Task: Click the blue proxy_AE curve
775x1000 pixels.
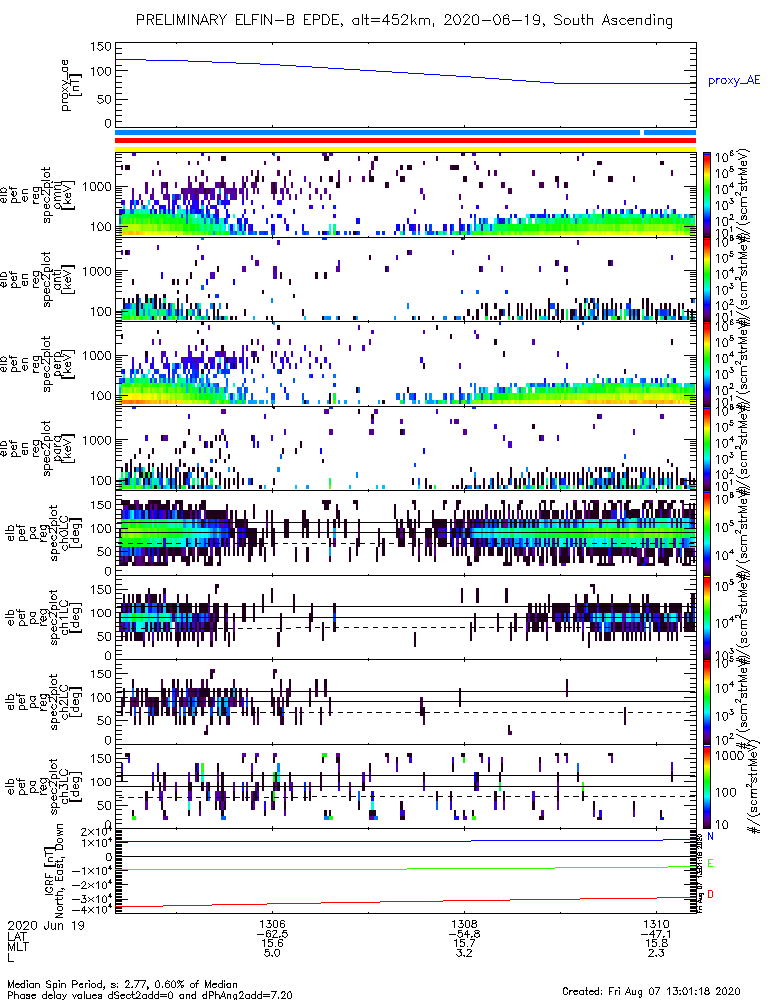Action: (405, 71)
